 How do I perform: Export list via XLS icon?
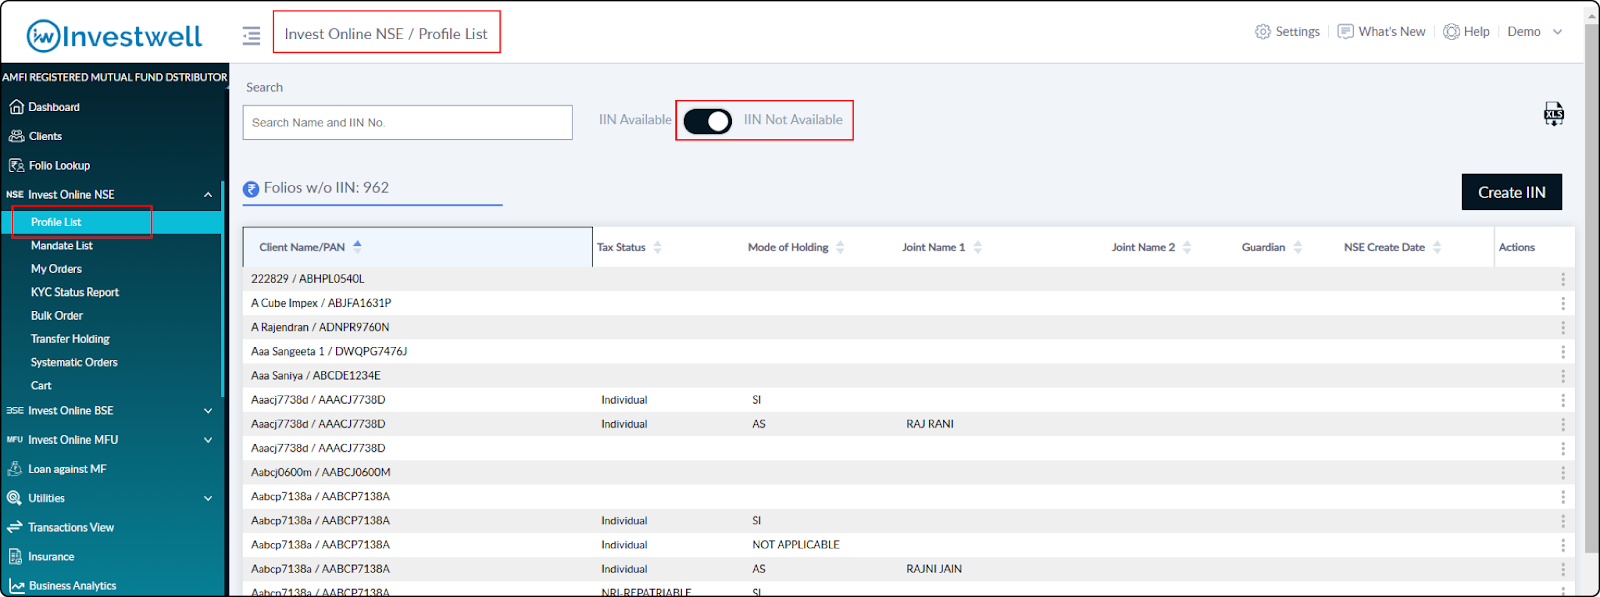[1553, 114]
